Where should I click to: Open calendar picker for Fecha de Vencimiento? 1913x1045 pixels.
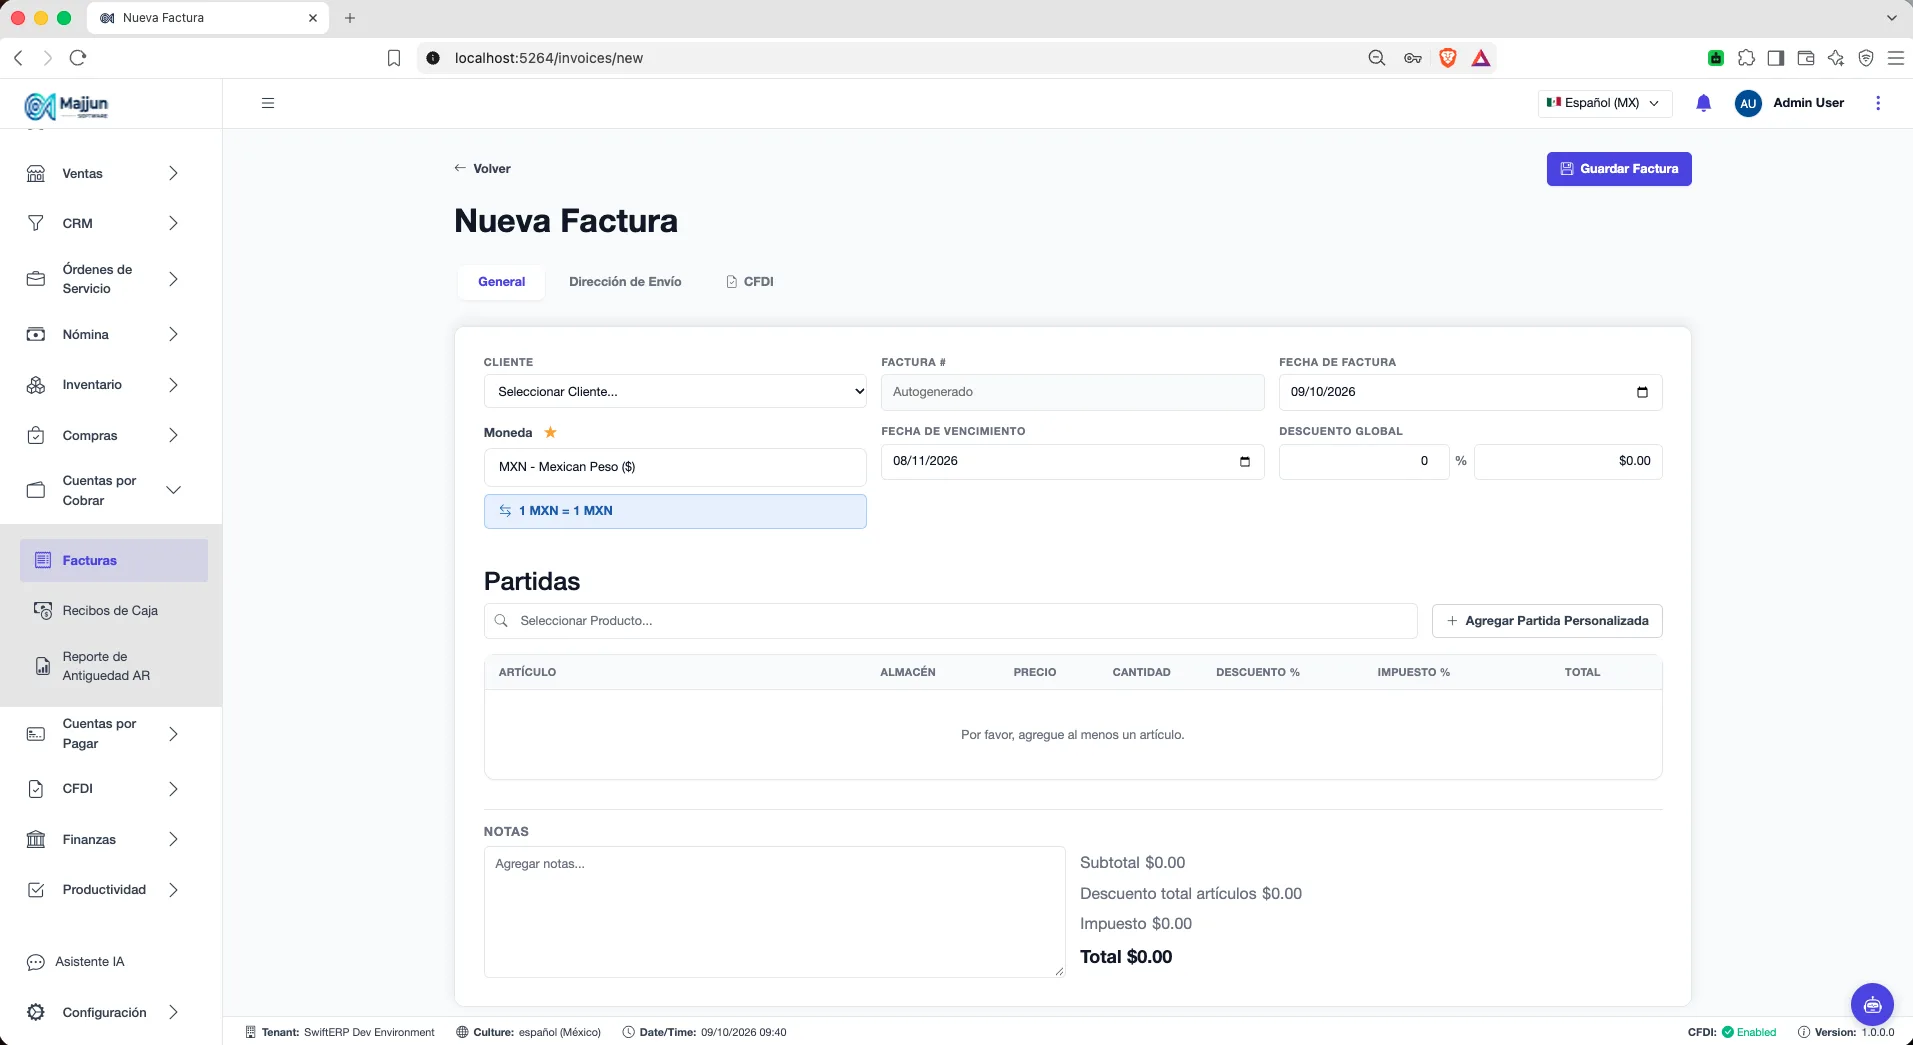pyautogui.click(x=1245, y=461)
